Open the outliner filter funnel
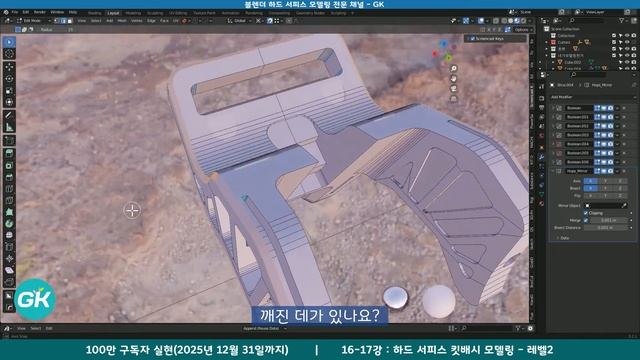The height and width of the screenshot is (360, 640). click(x=622, y=20)
